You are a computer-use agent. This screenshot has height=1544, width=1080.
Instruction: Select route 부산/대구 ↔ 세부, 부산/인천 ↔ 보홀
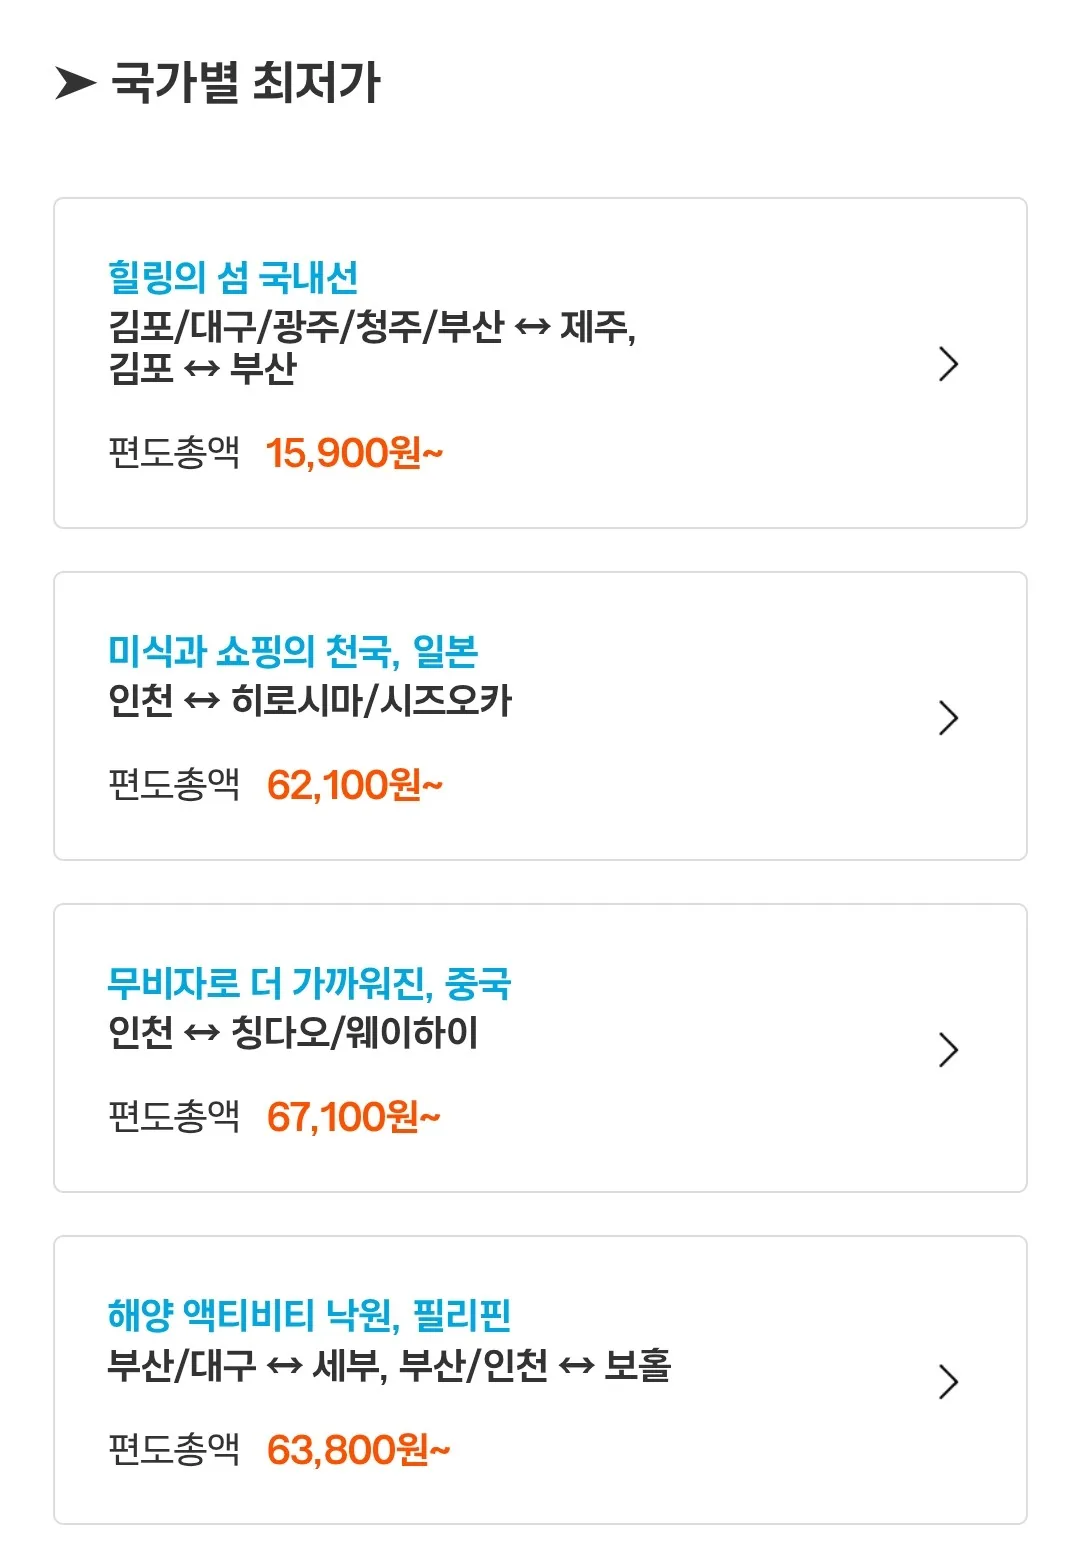389,1364
